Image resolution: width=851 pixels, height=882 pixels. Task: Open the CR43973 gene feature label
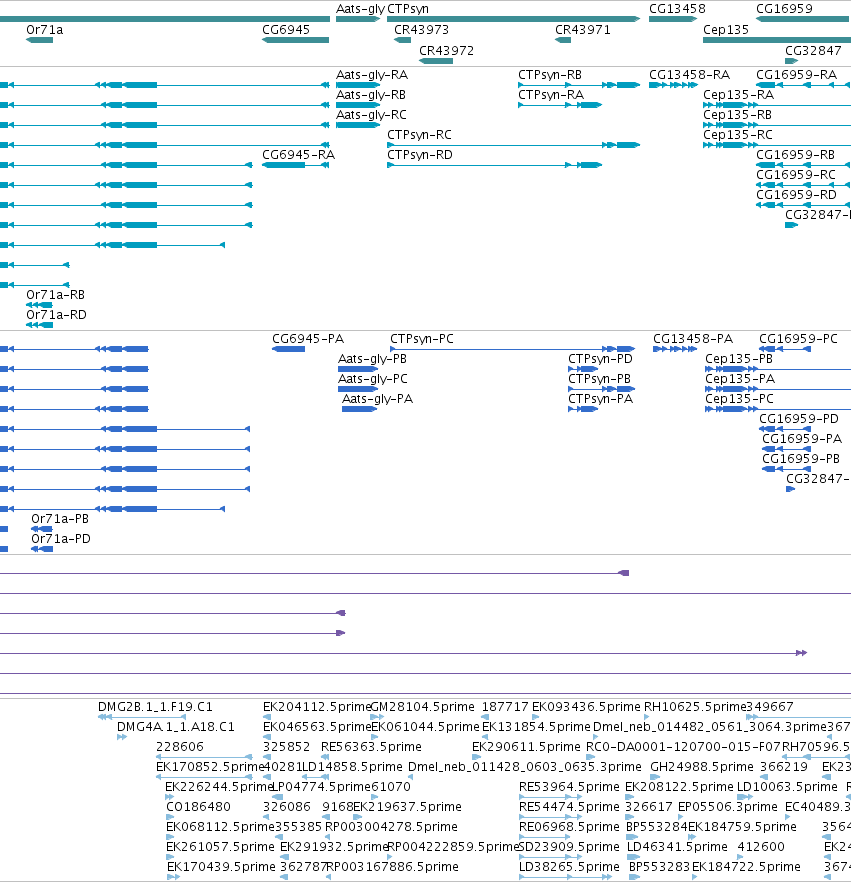421,30
